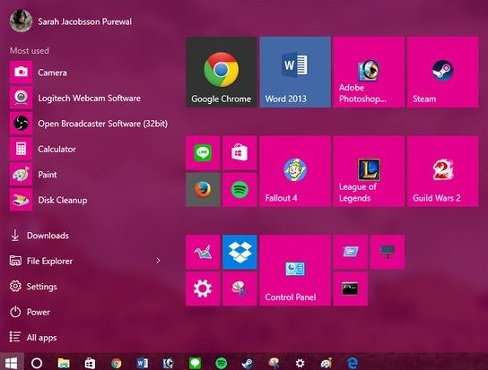
Task: Open the Windows Store small tile
Action: (240, 153)
